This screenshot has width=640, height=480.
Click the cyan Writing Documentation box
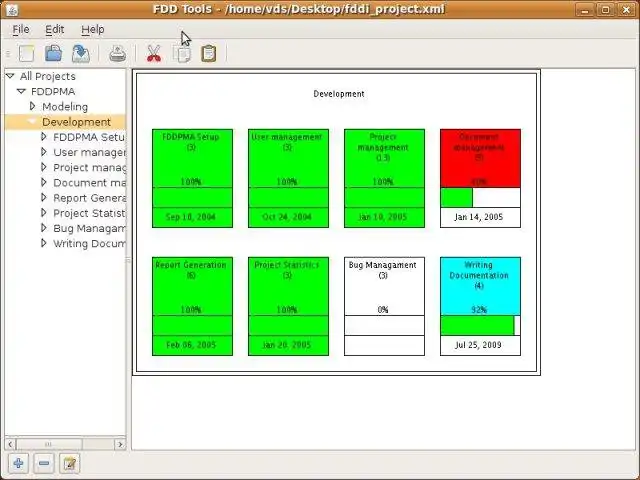click(480, 286)
